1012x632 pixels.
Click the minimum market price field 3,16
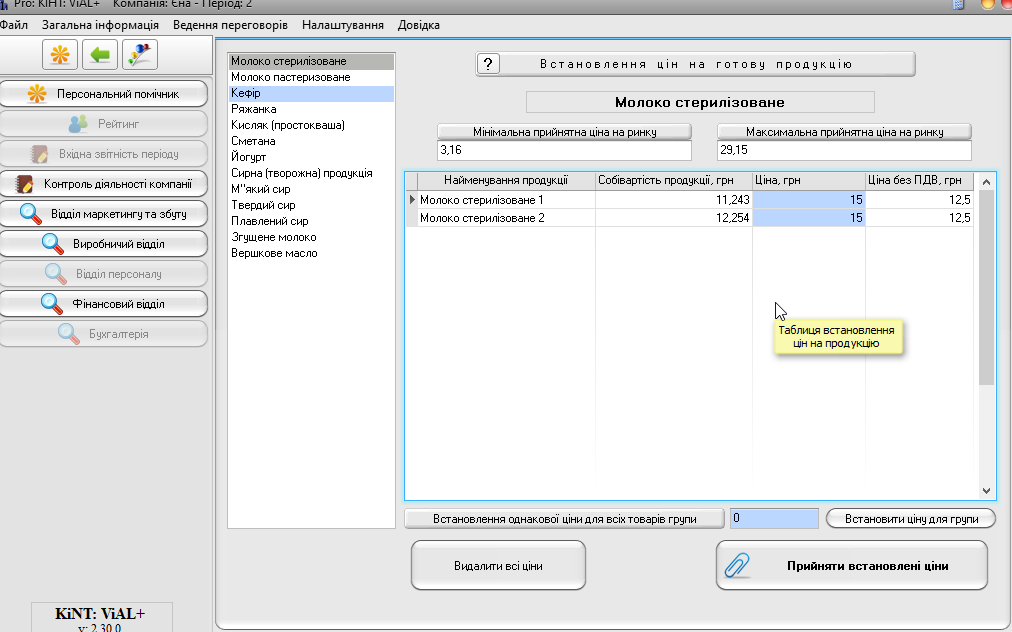564,150
